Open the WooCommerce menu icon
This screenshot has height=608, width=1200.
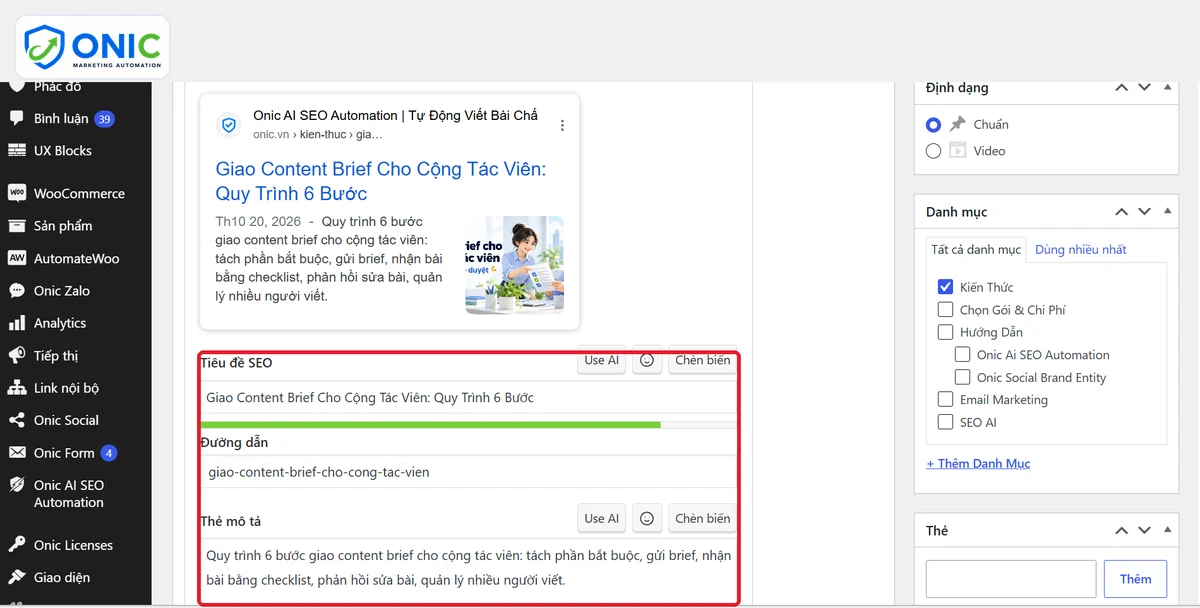click(x=16, y=193)
